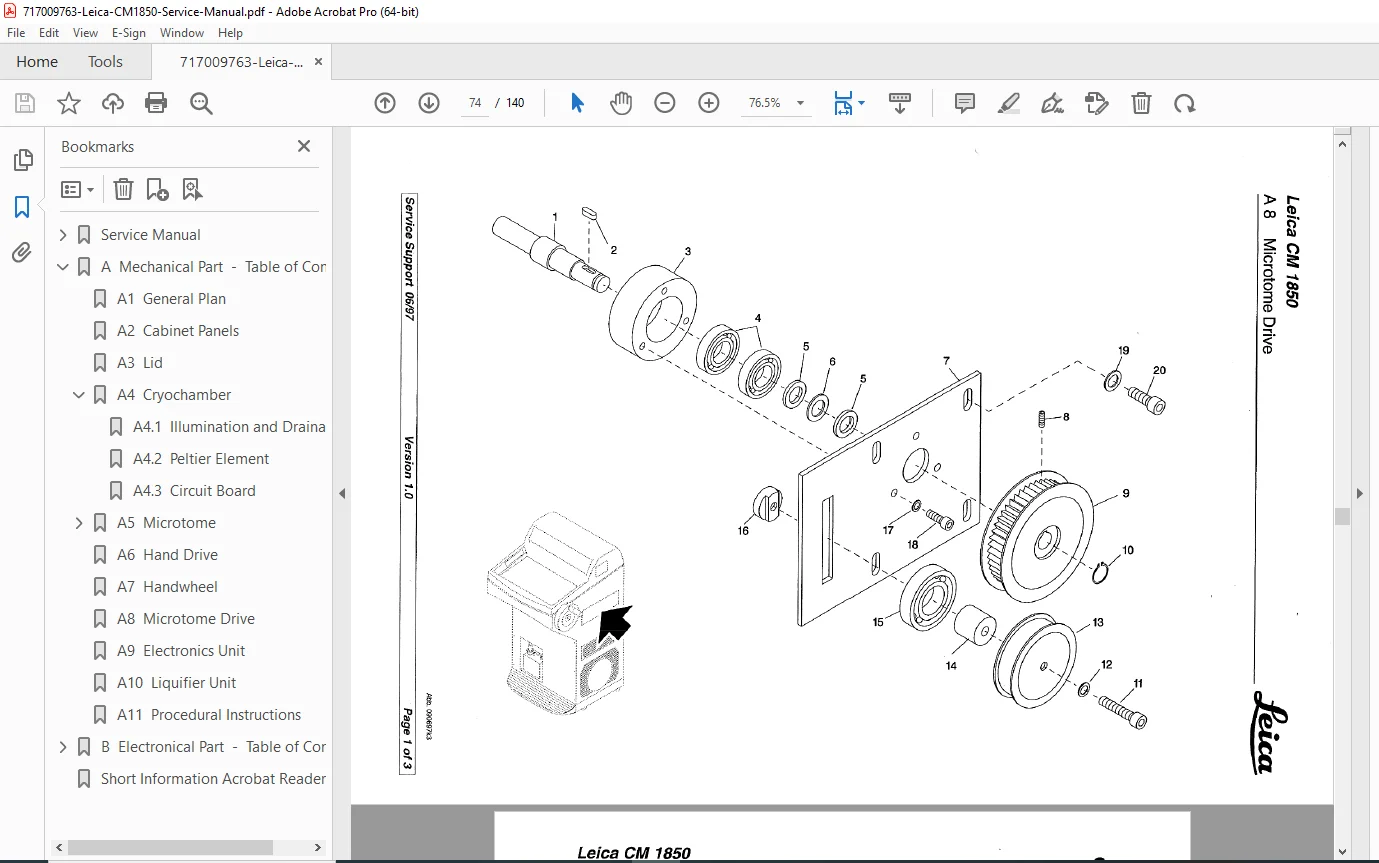The height and width of the screenshot is (863, 1379).
Task: Switch to the Tools tab
Action: [105, 62]
